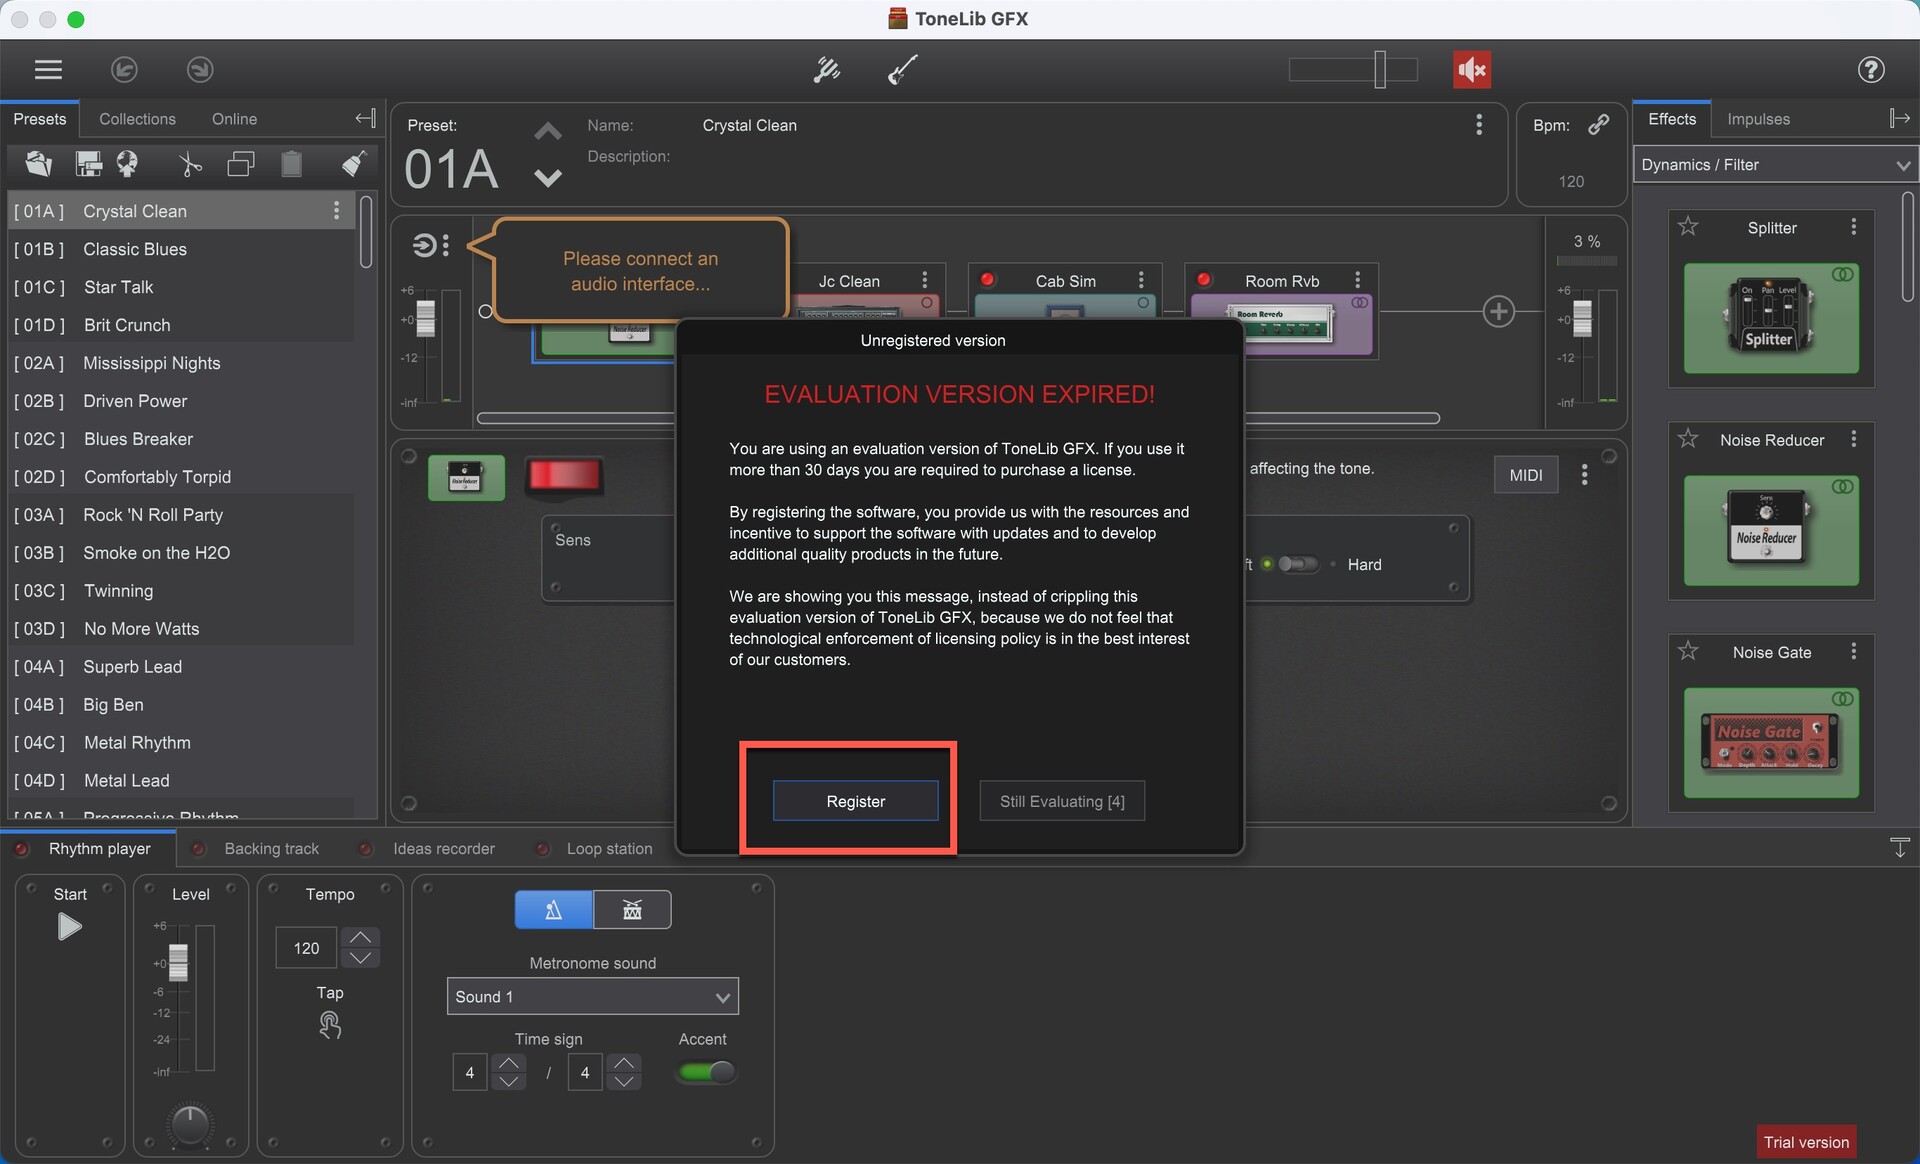1920x1164 pixels.
Task: Decrease tempo with down arrow
Action: [x=360, y=958]
